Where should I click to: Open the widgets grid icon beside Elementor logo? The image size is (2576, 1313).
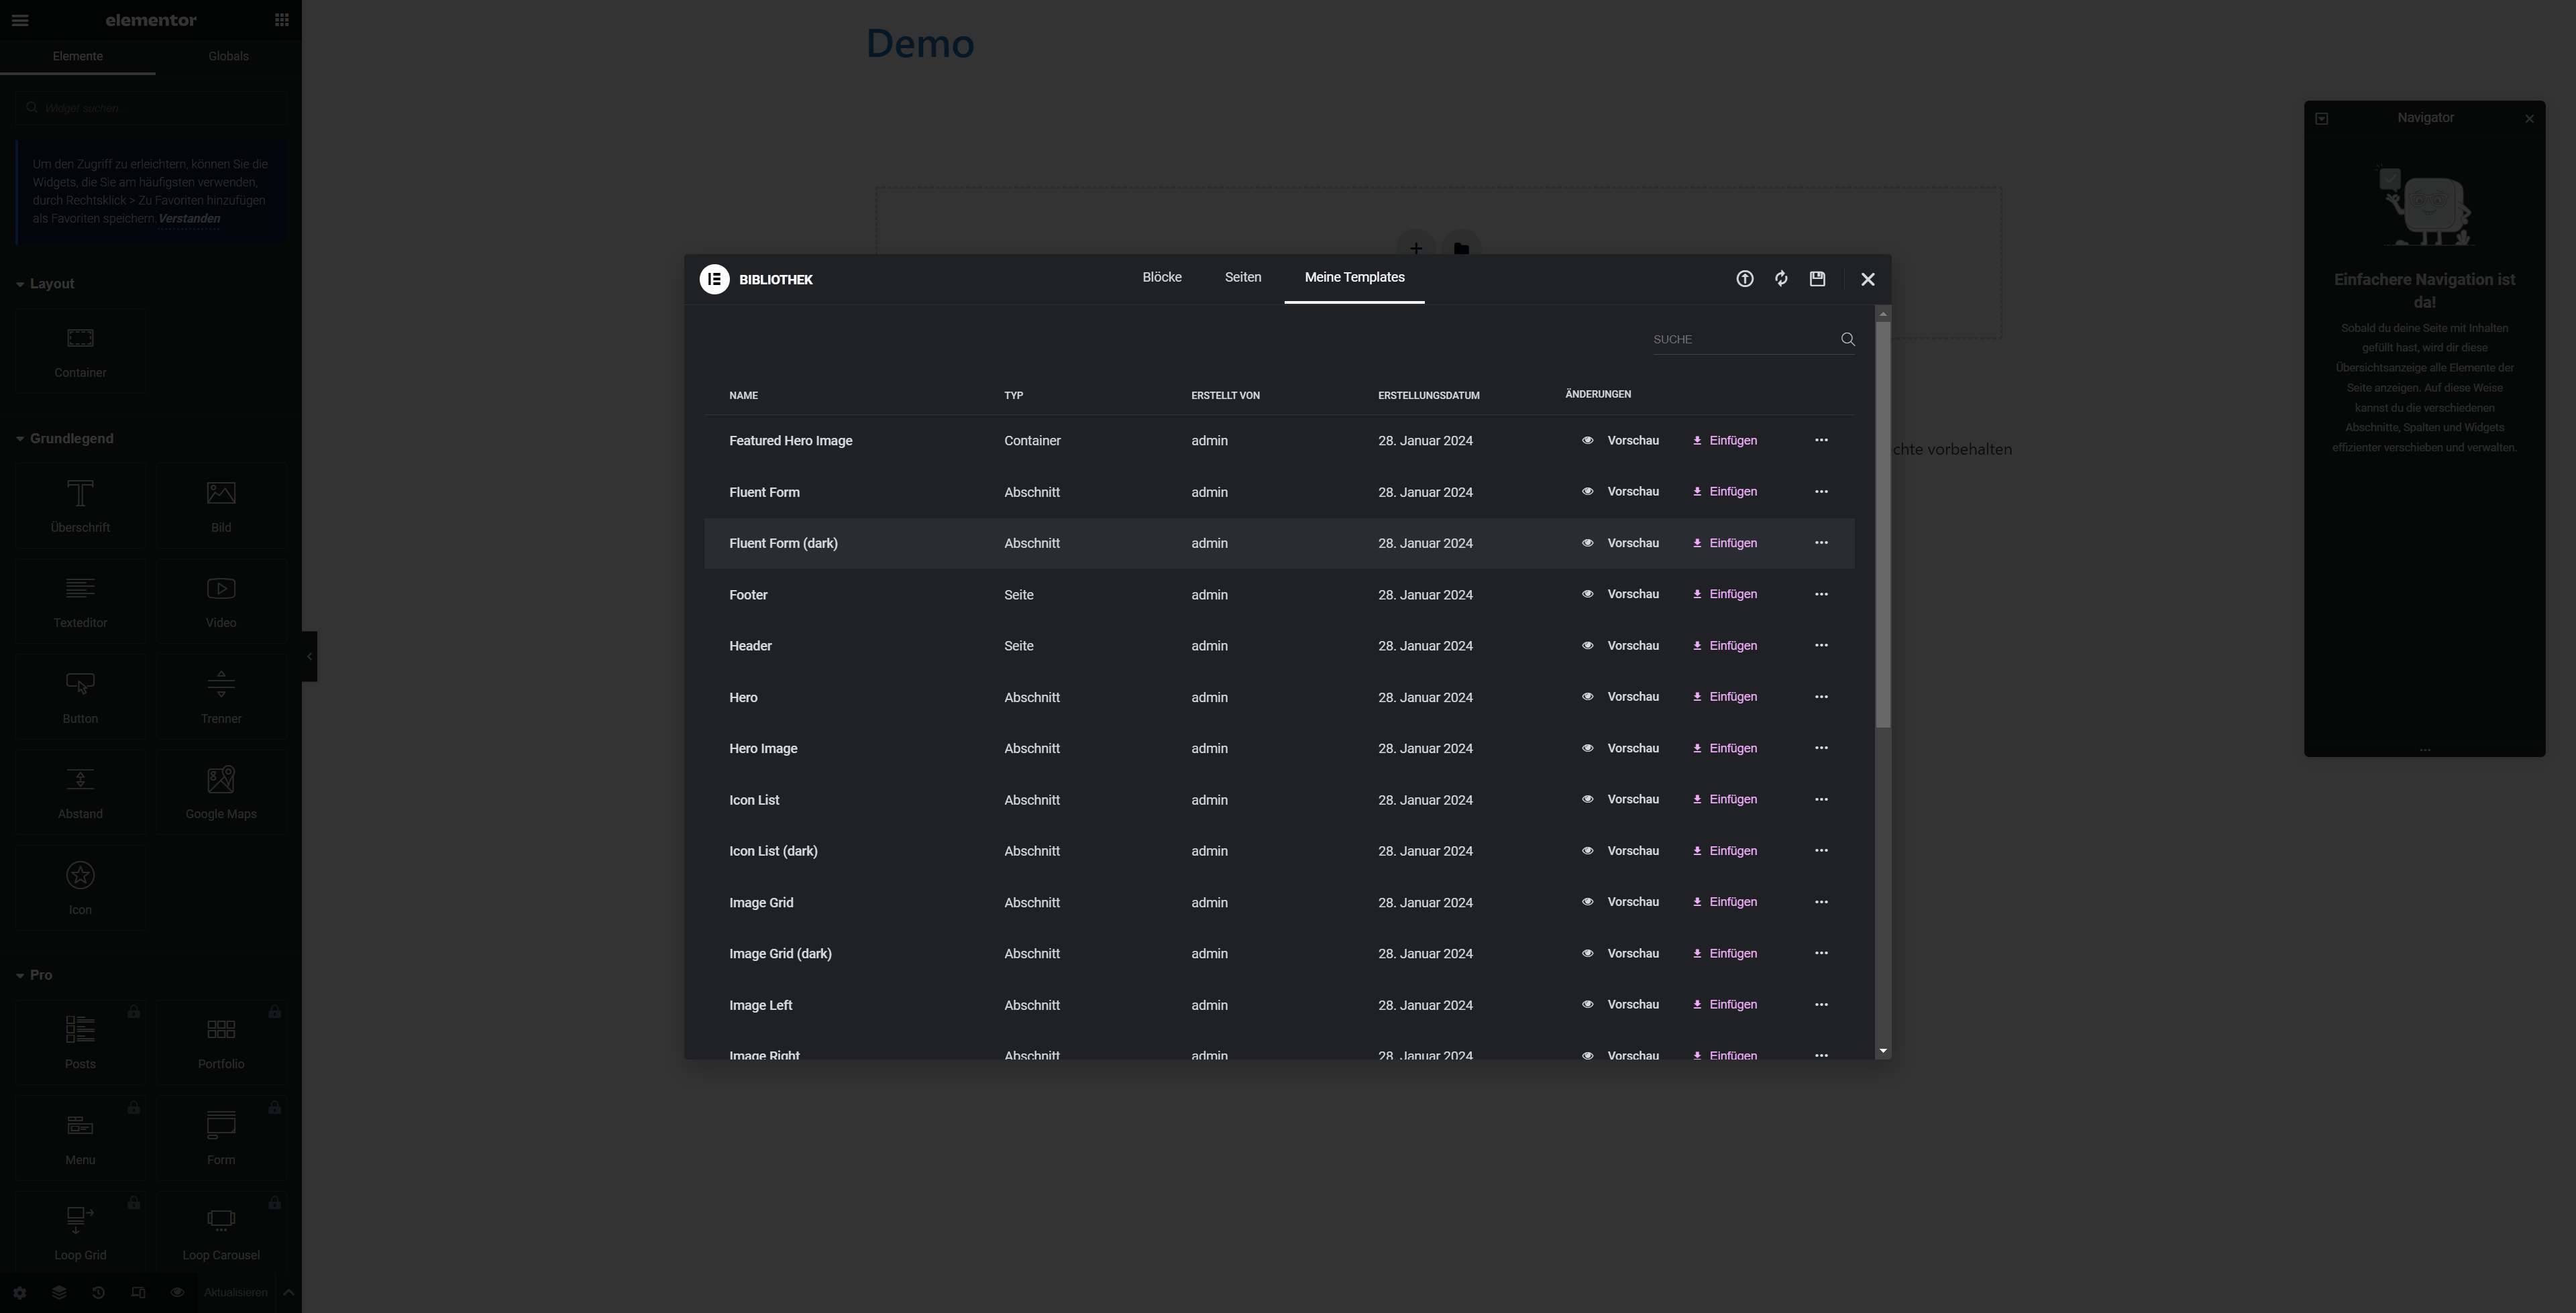pos(282,20)
